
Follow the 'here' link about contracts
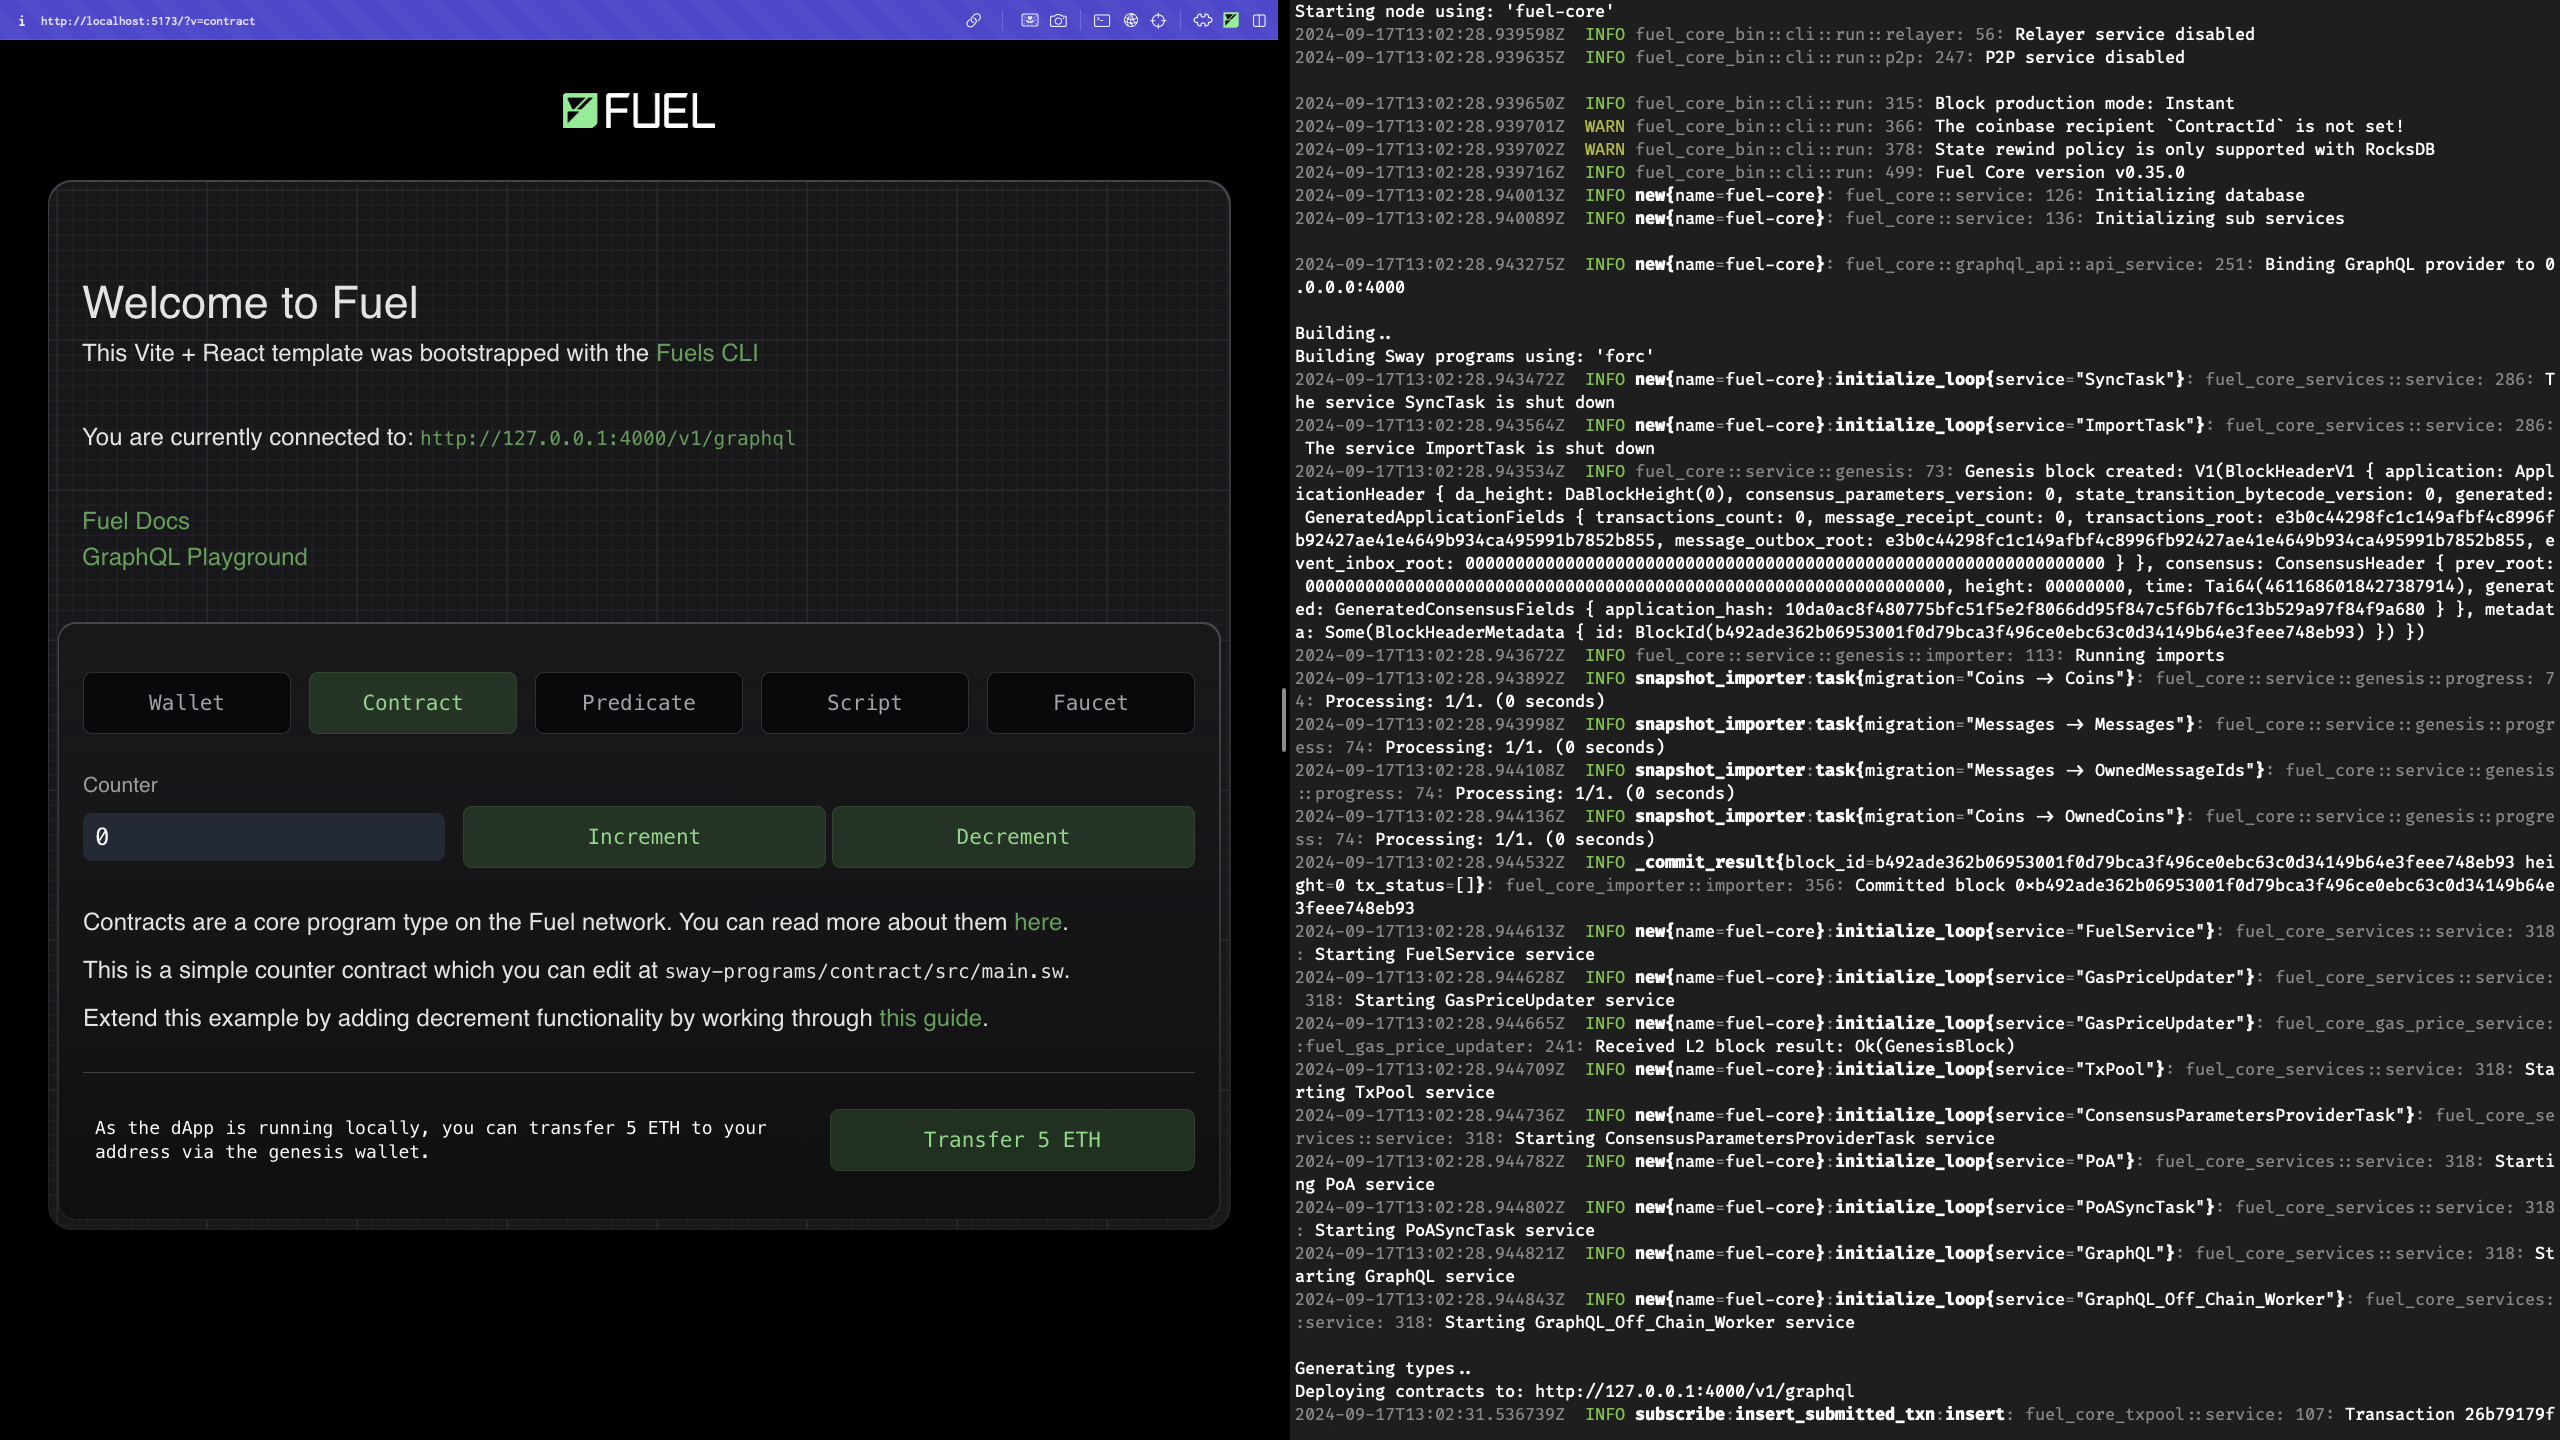pos(1038,922)
